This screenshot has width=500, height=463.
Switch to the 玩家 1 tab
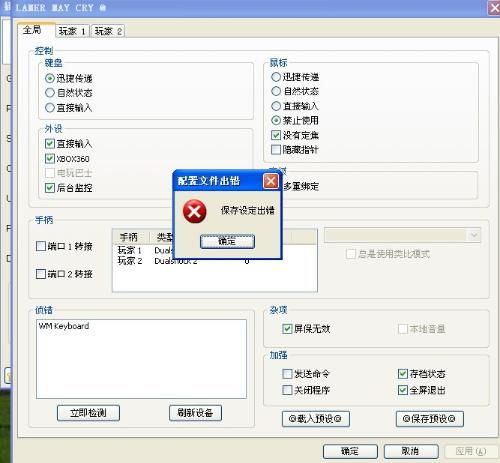(x=72, y=31)
